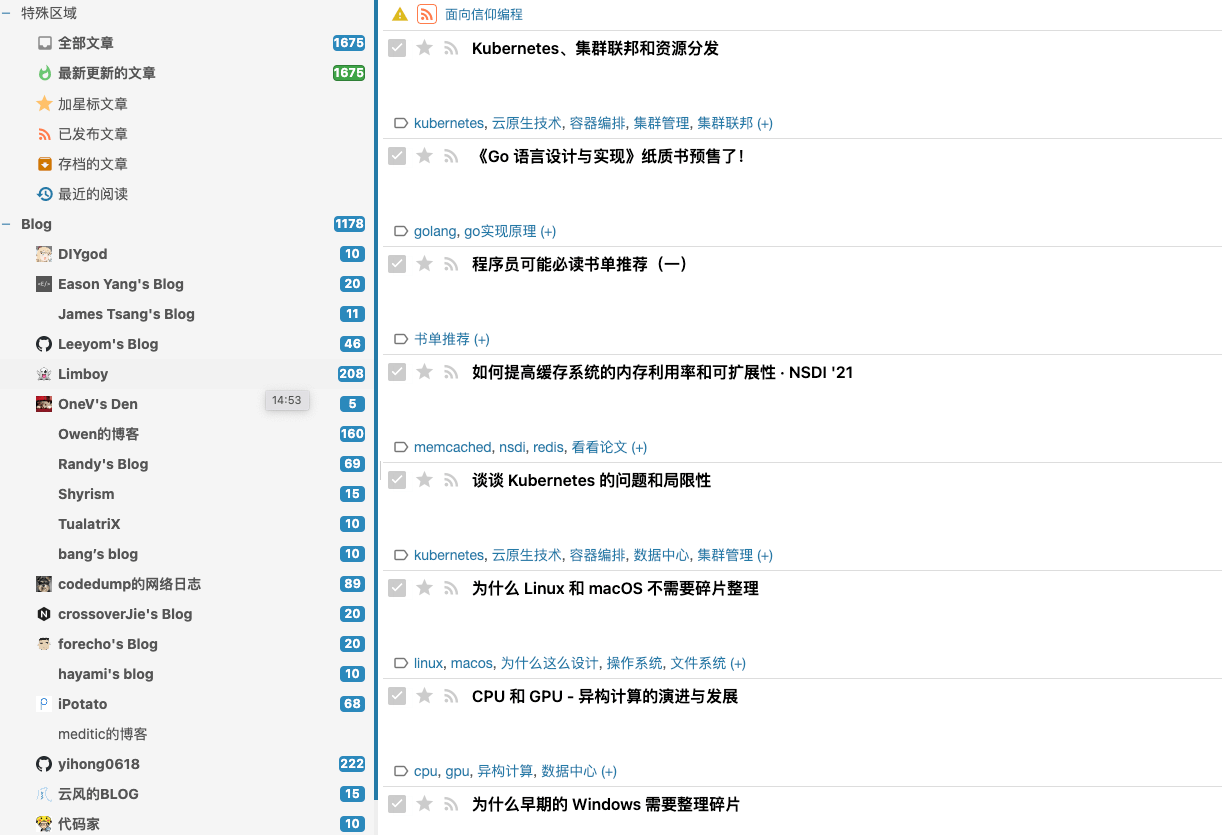
Task: Click the 1178 unread badge on Blog
Action: coord(350,224)
